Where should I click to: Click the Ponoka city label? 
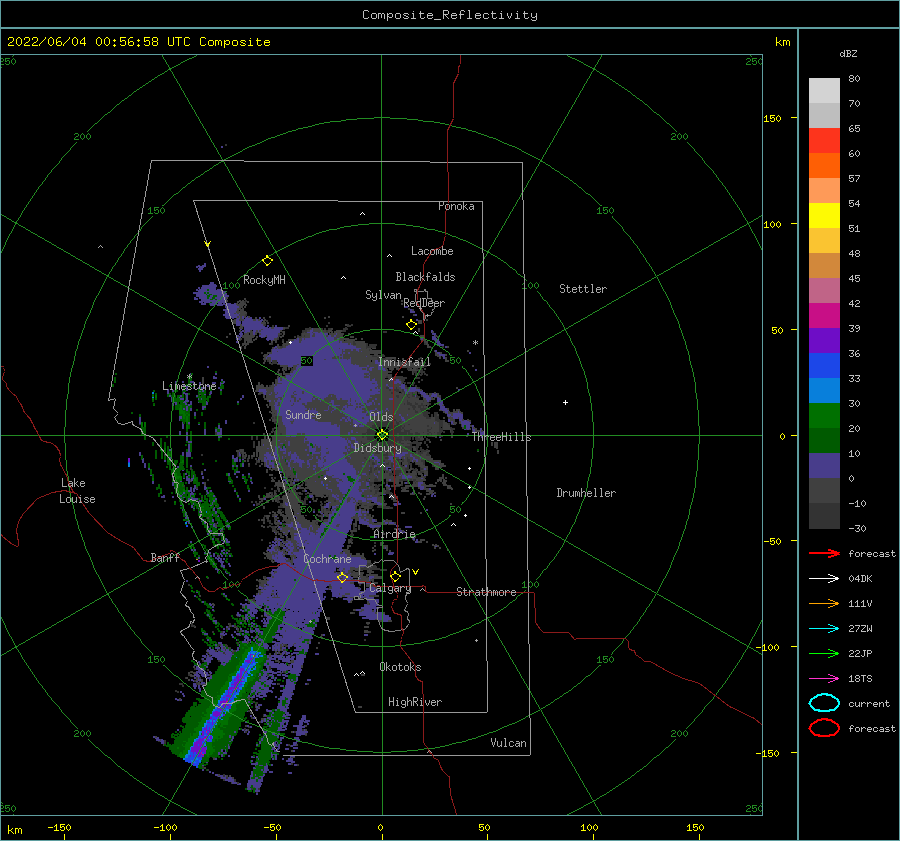(x=456, y=206)
